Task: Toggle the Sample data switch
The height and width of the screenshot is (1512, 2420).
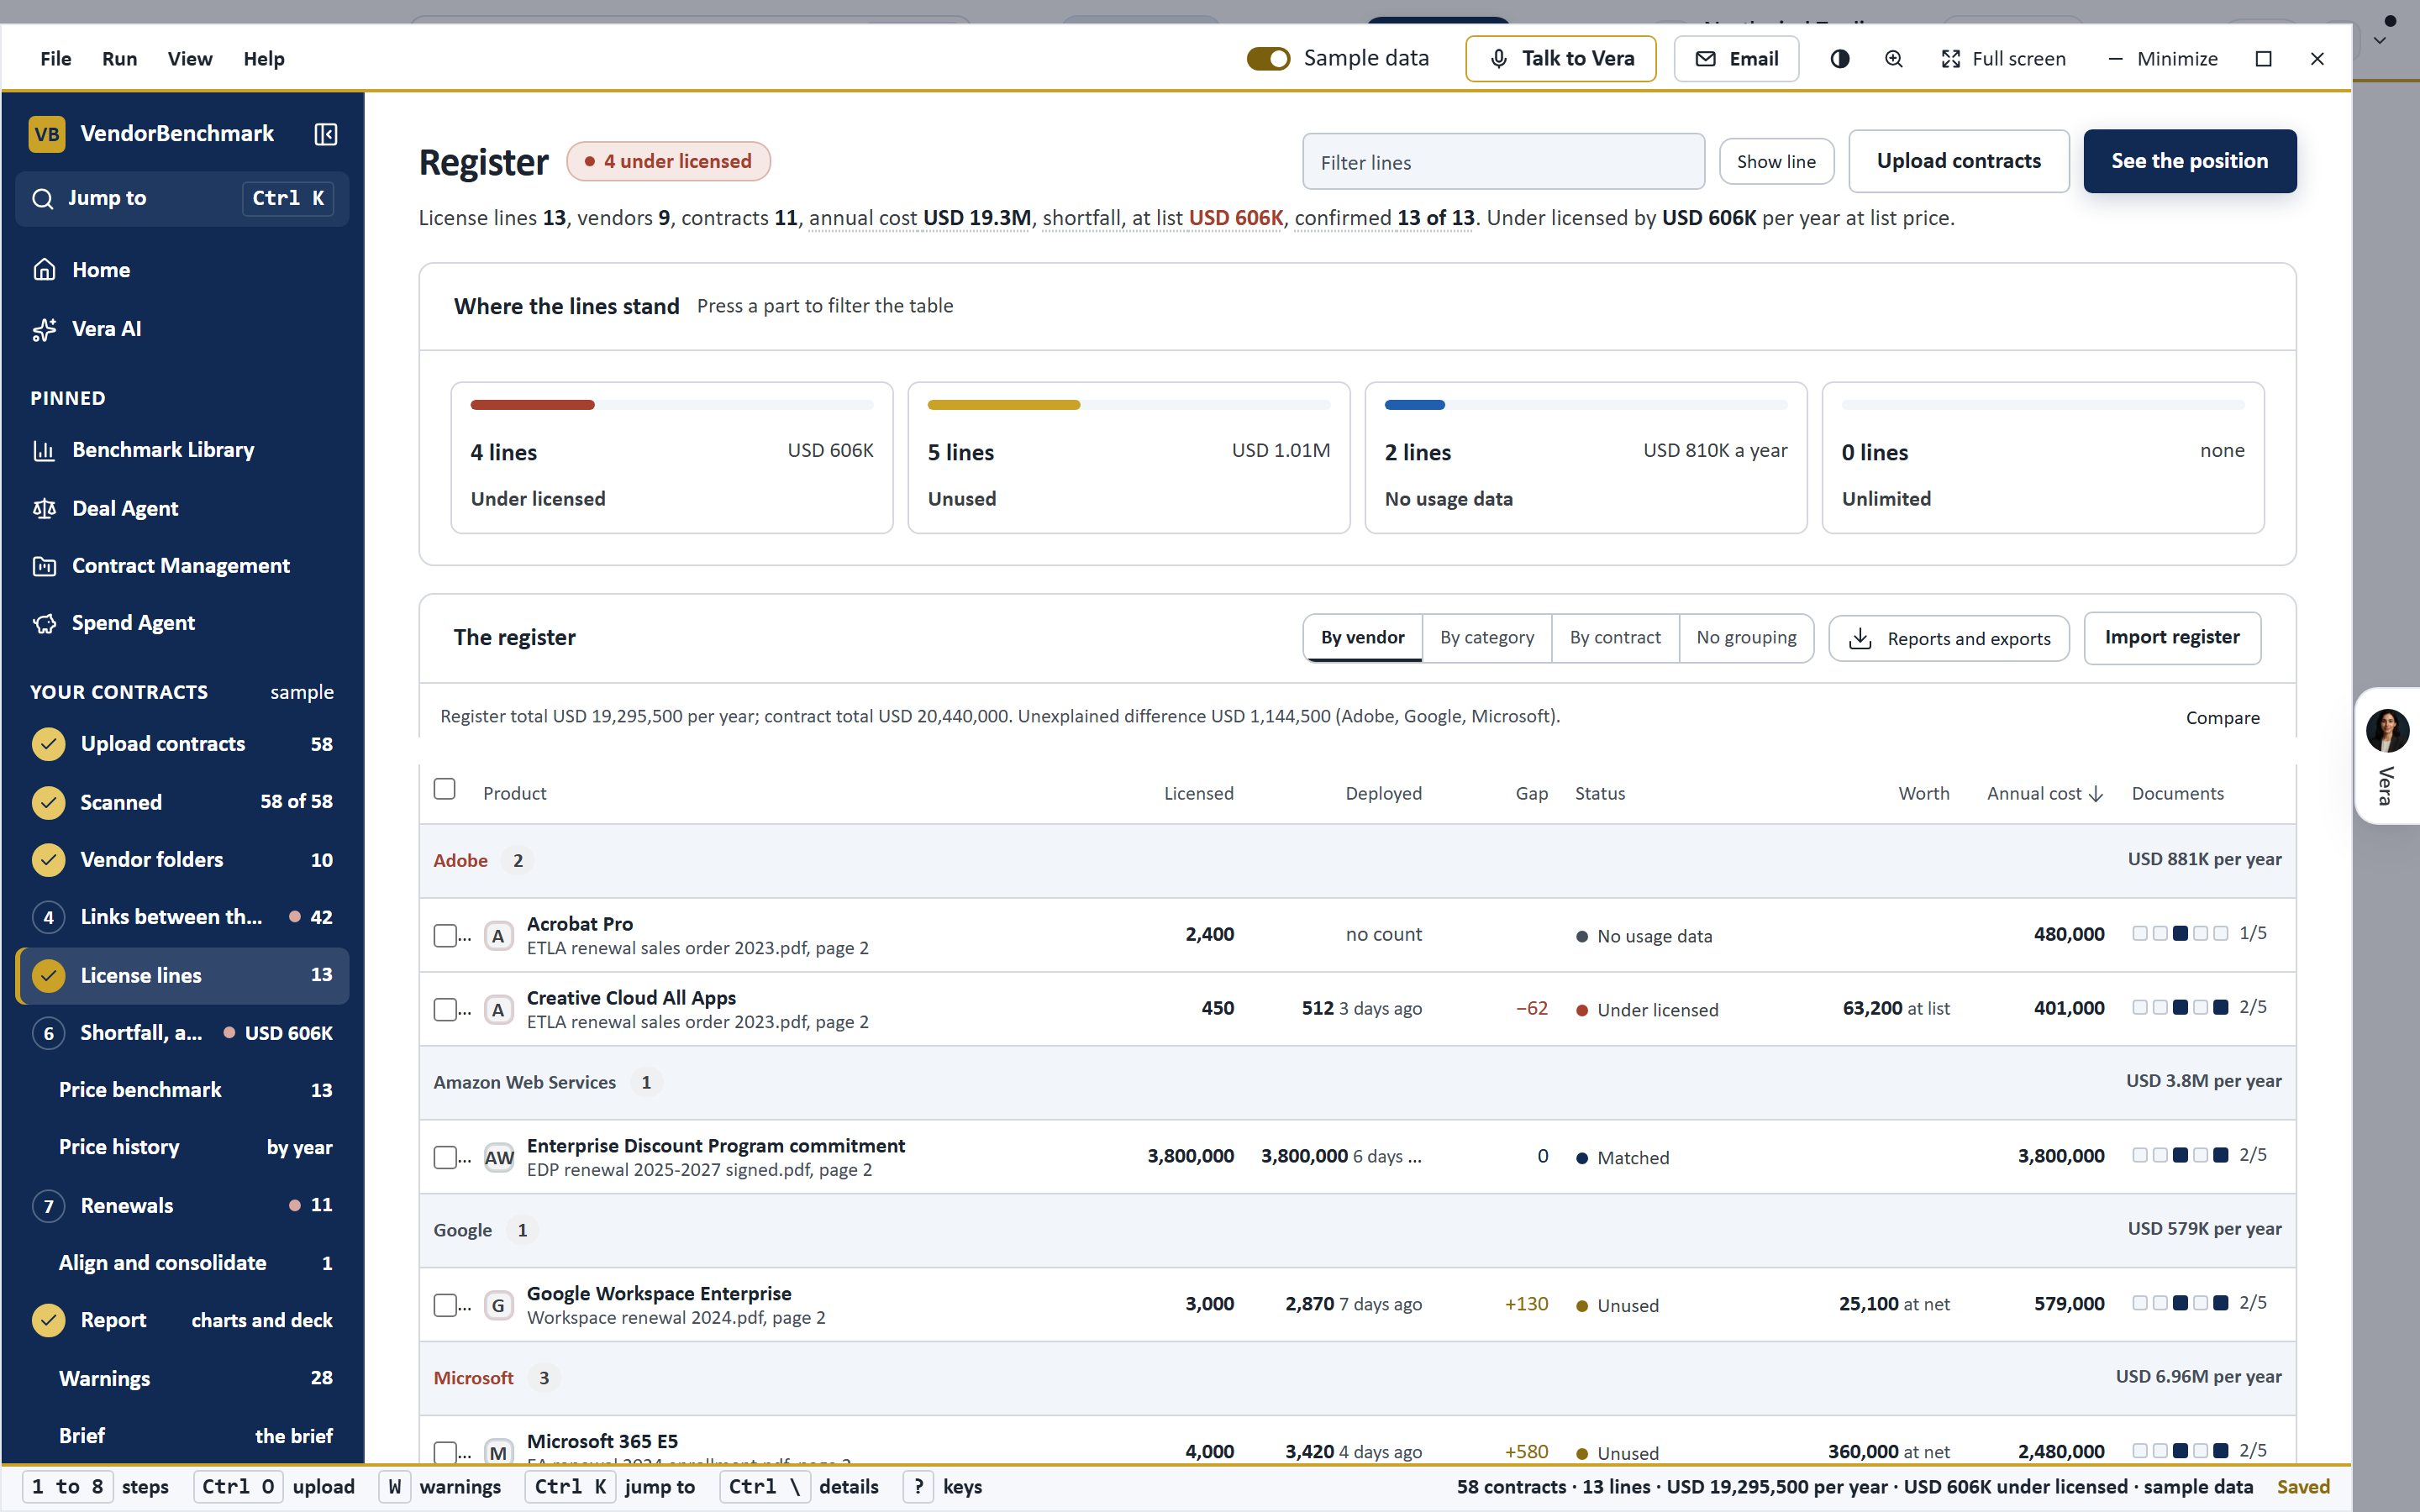Action: point(1268,59)
